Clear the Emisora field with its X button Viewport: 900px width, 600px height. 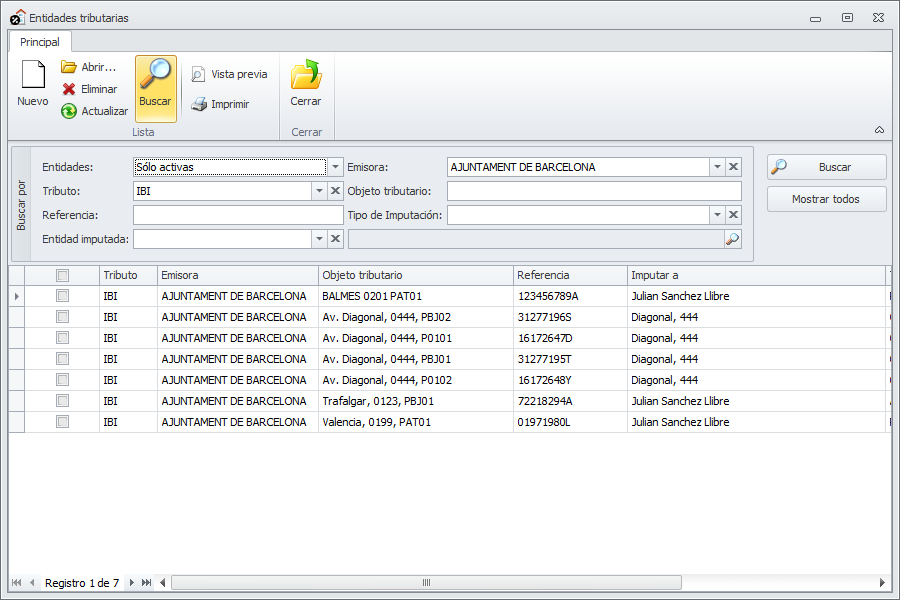click(733, 167)
